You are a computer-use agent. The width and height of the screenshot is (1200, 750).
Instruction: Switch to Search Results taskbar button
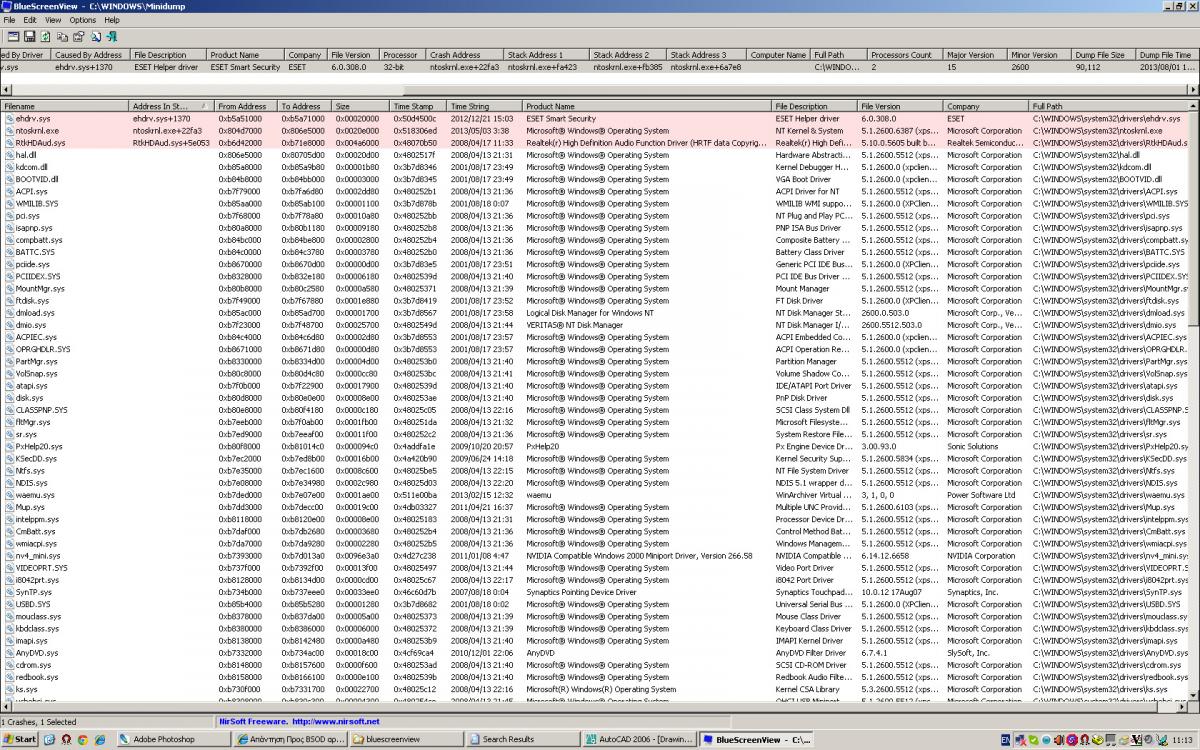click(x=523, y=739)
